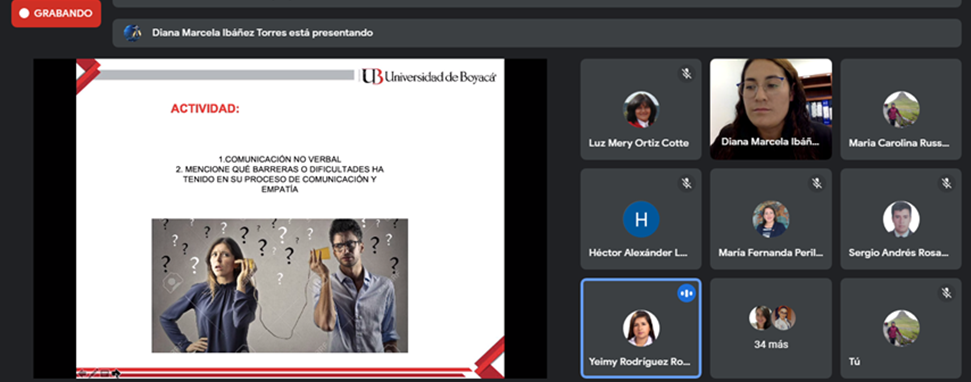
Task: Click the red ACTIVIDAD: heading on slide
Action: 205,109
